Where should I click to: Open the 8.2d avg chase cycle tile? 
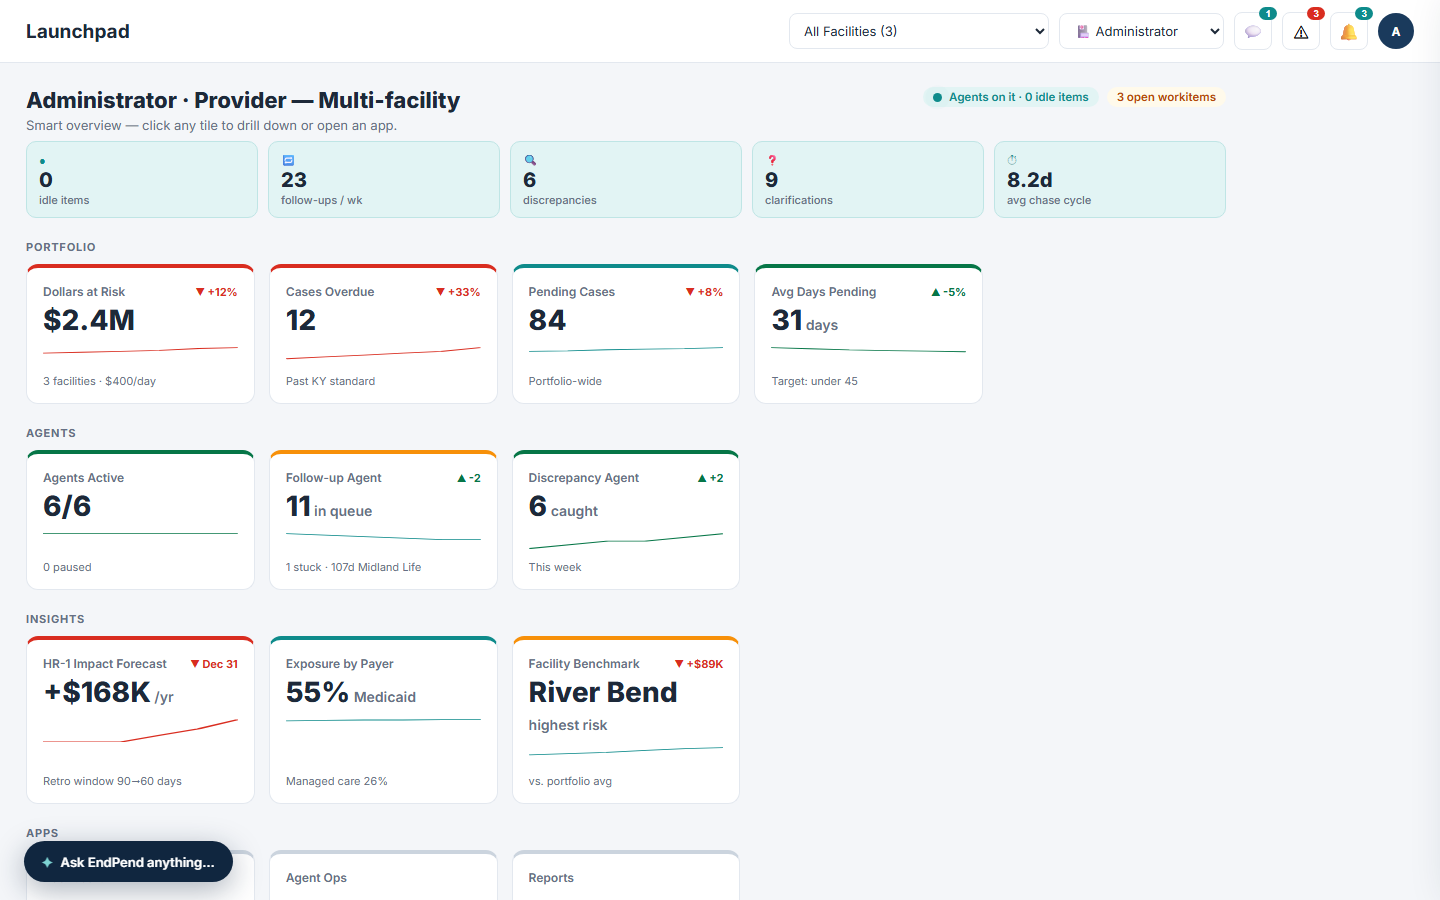click(1110, 179)
